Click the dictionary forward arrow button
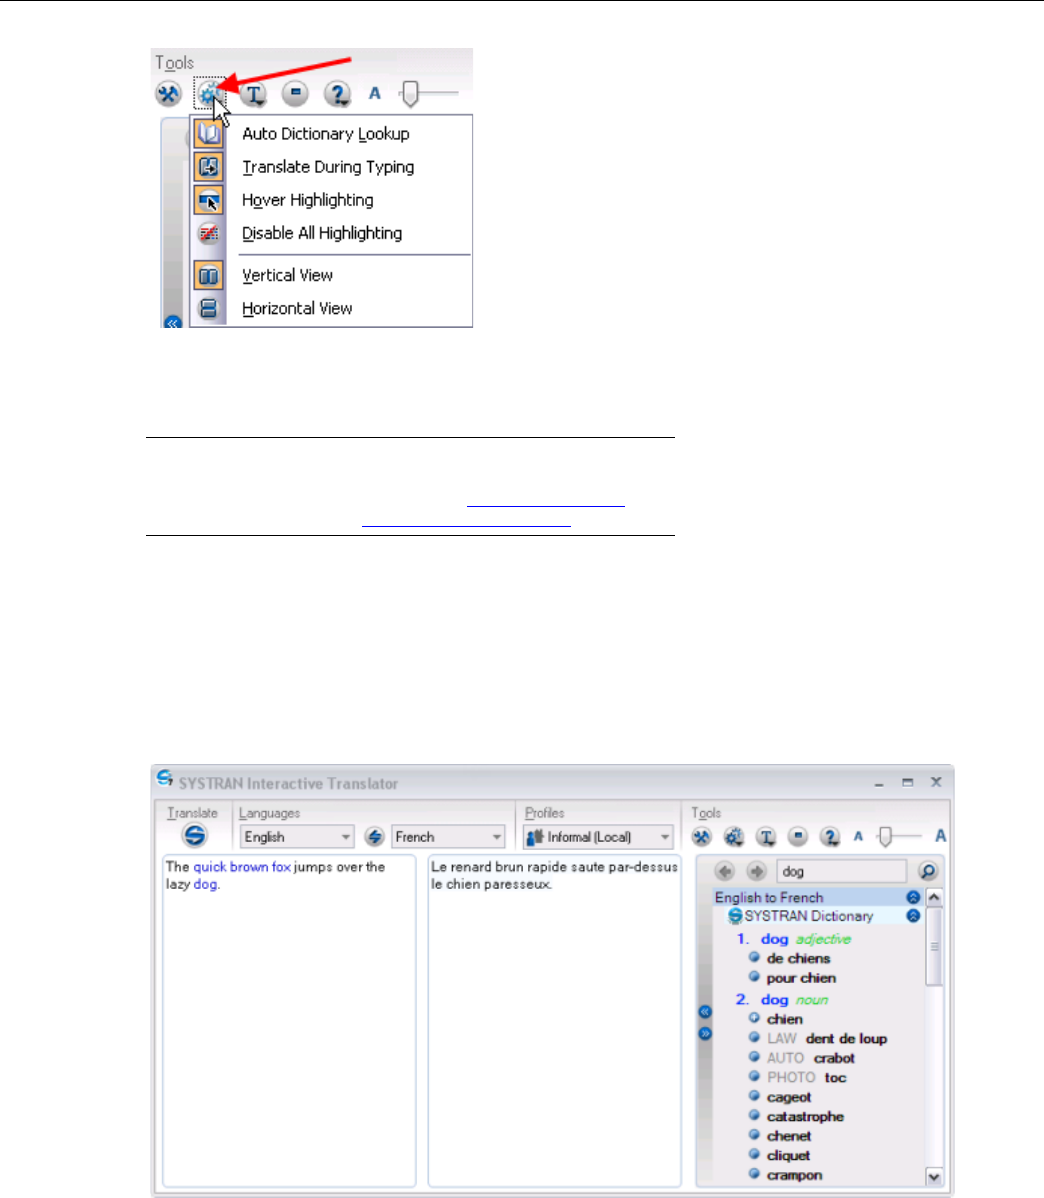The height and width of the screenshot is (1198, 1044). [756, 871]
